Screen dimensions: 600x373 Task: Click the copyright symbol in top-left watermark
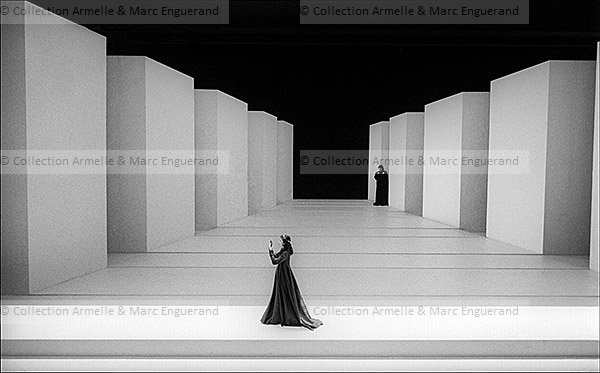point(5,11)
